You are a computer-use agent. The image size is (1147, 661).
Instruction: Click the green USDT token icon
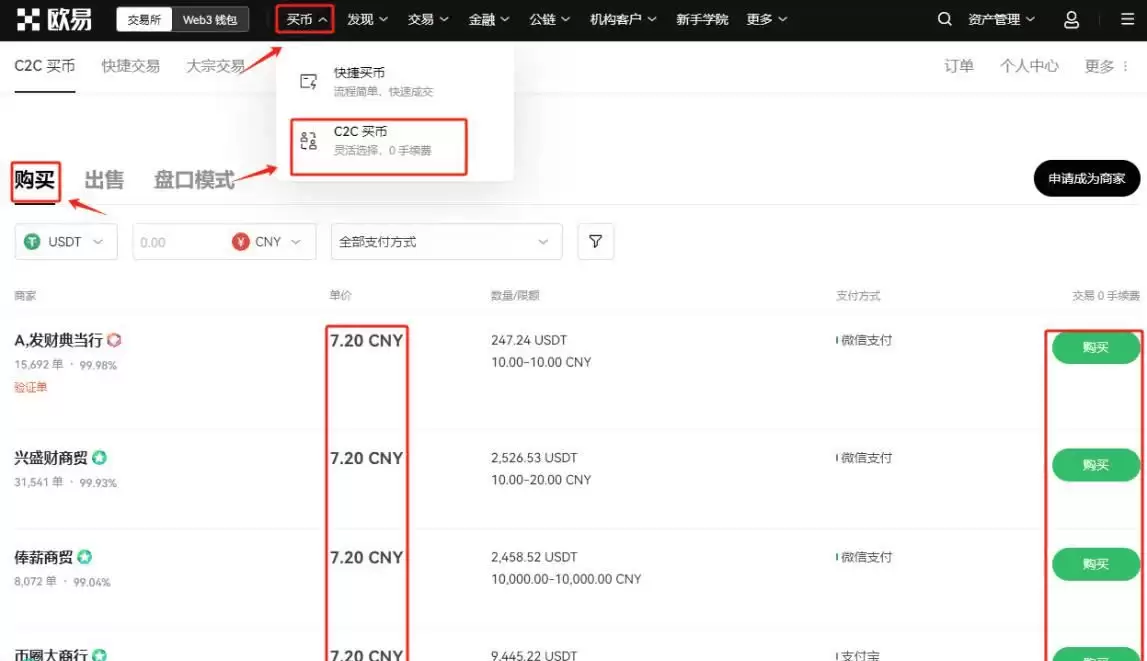[31, 241]
